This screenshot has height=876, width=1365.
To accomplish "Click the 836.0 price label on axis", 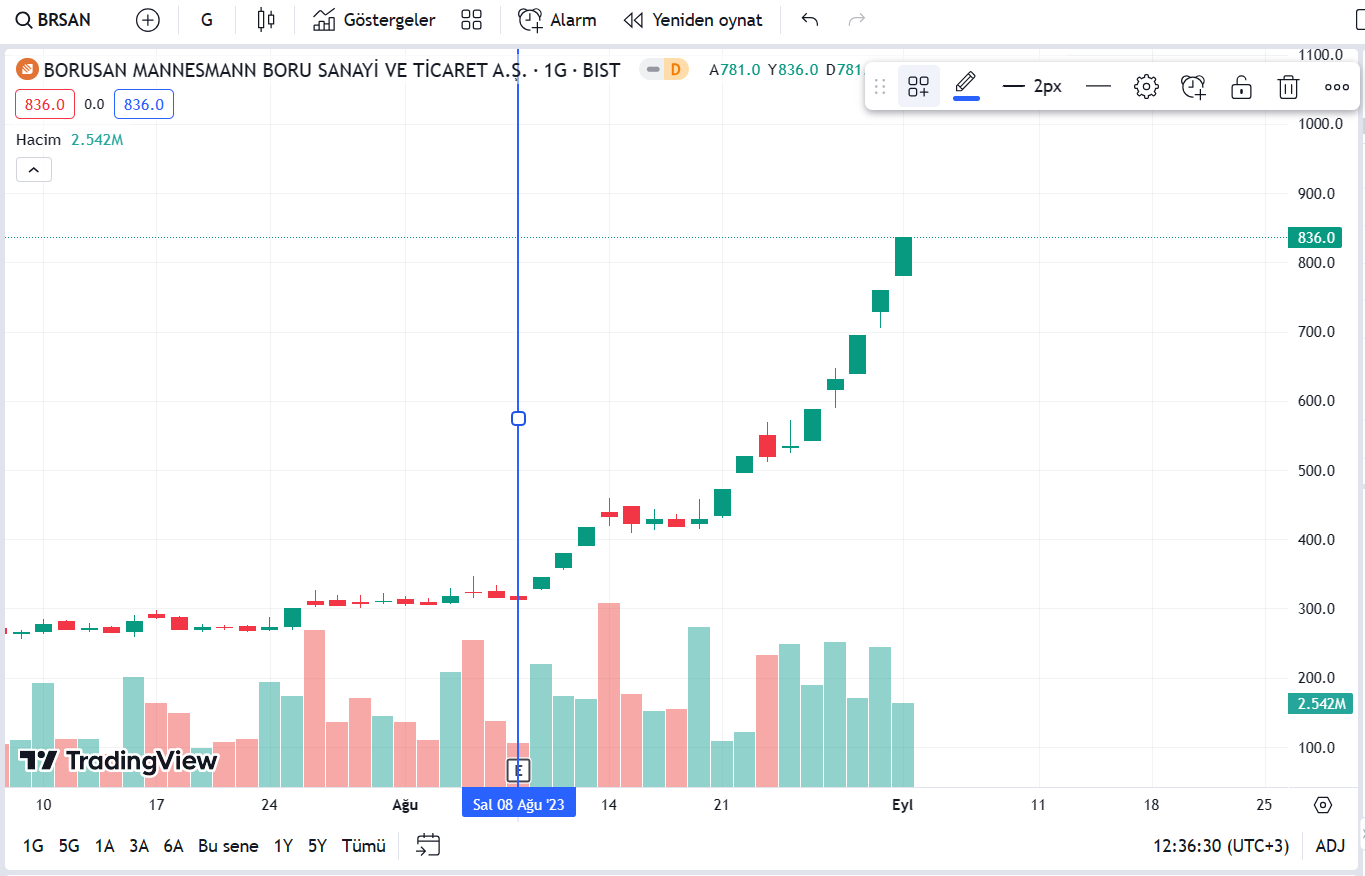I will (x=1316, y=238).
